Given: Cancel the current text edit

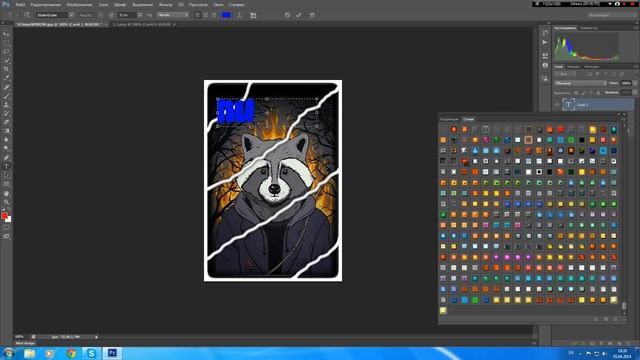Looking at the screenshot, I should [x=287, y=15].
